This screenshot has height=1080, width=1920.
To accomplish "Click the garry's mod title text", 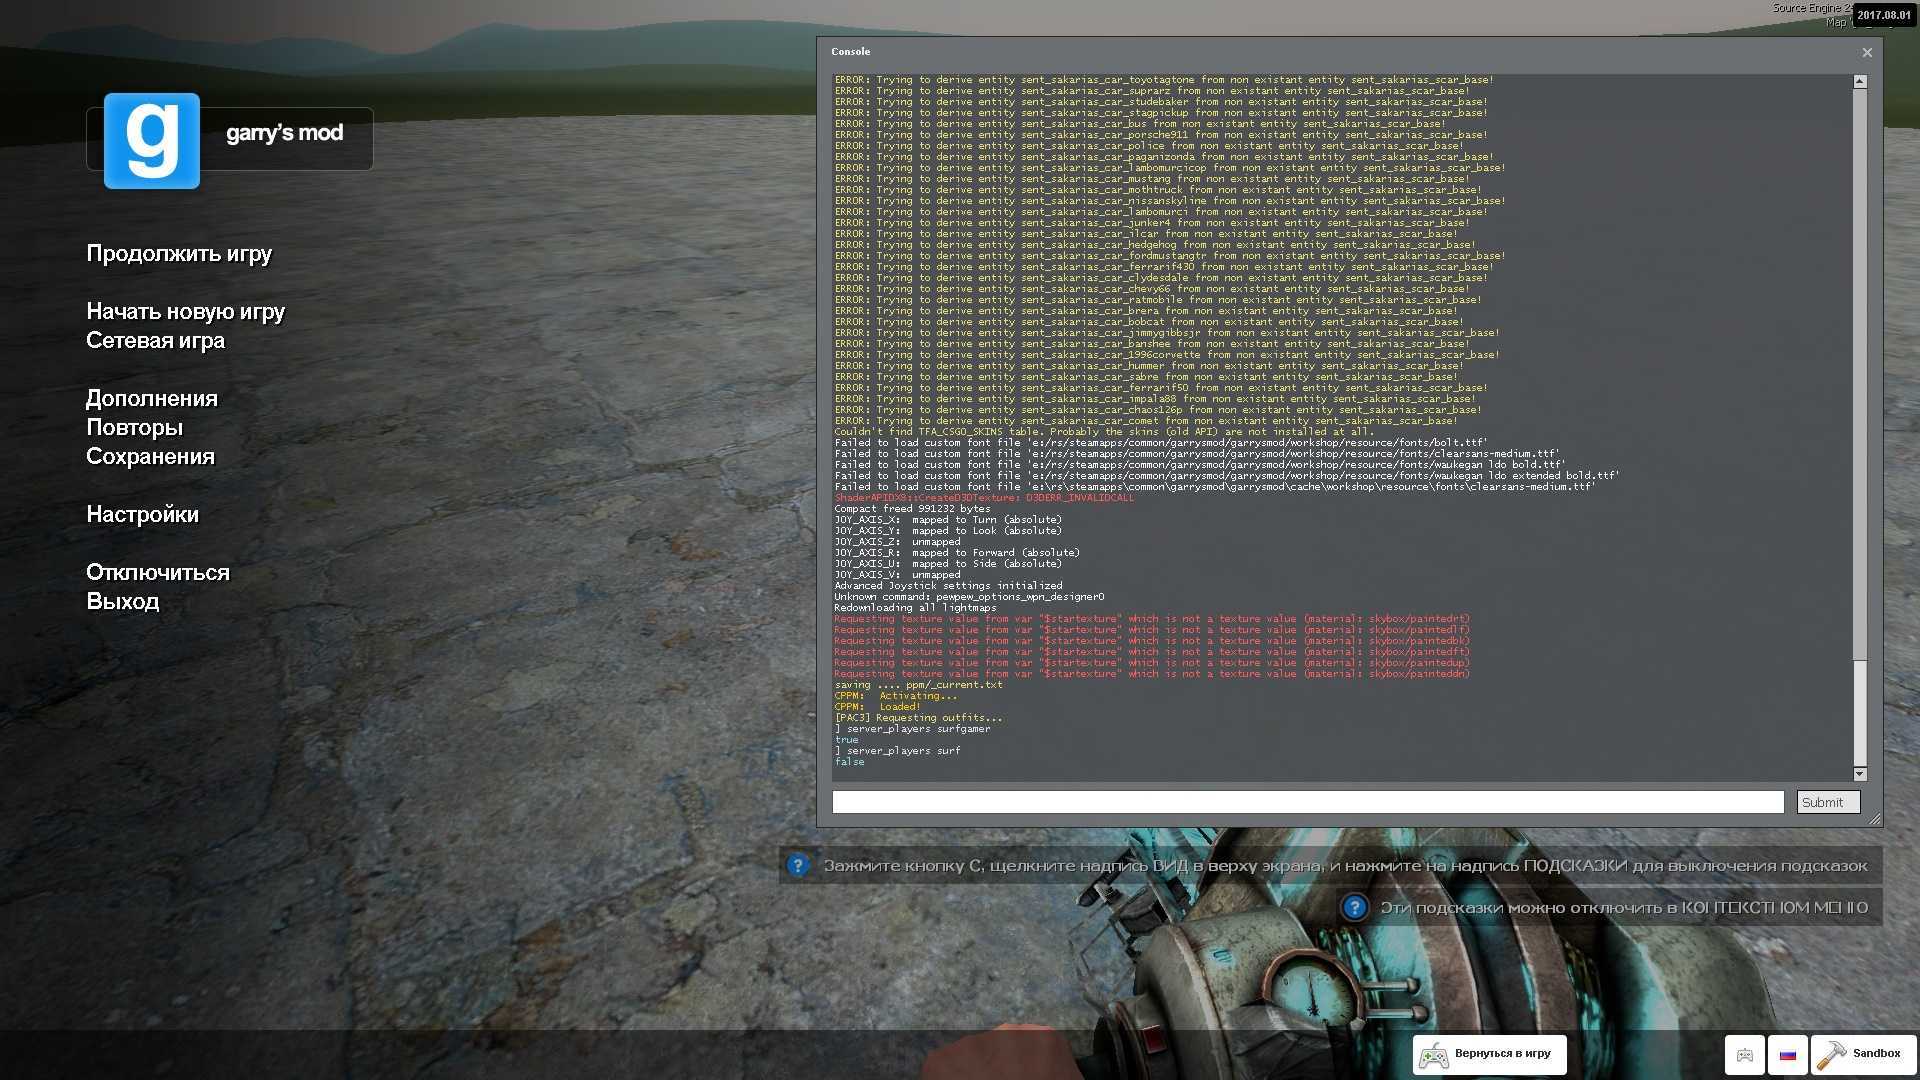I will pos(284,133).
